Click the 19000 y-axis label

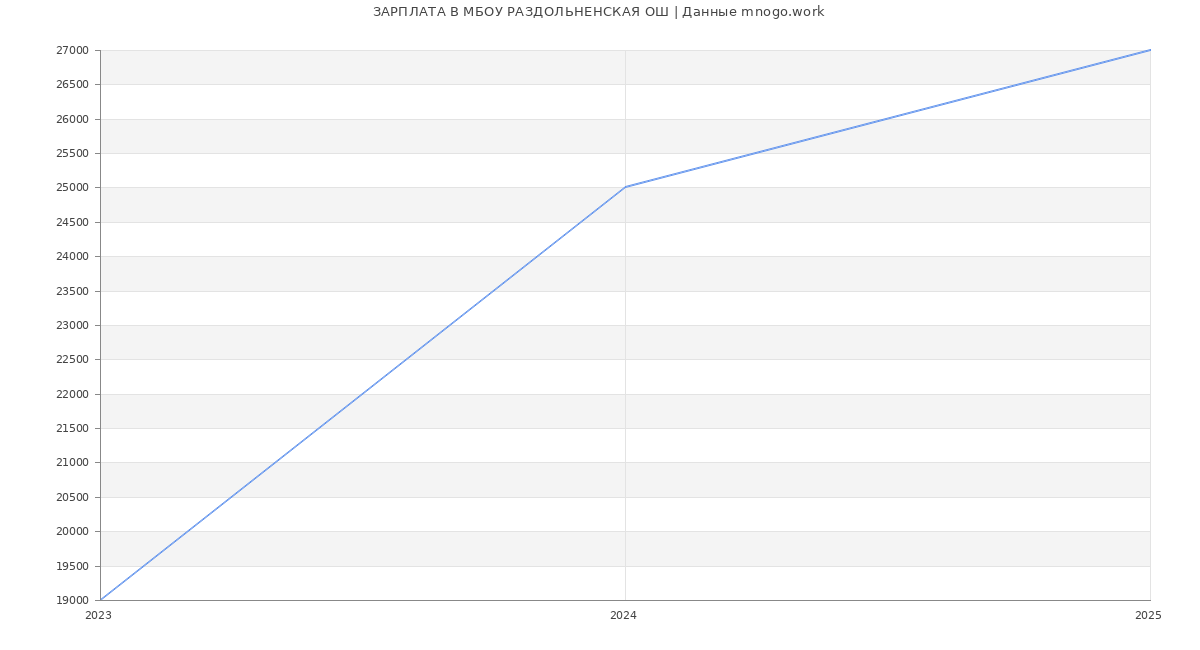click(x=72, y=601)
